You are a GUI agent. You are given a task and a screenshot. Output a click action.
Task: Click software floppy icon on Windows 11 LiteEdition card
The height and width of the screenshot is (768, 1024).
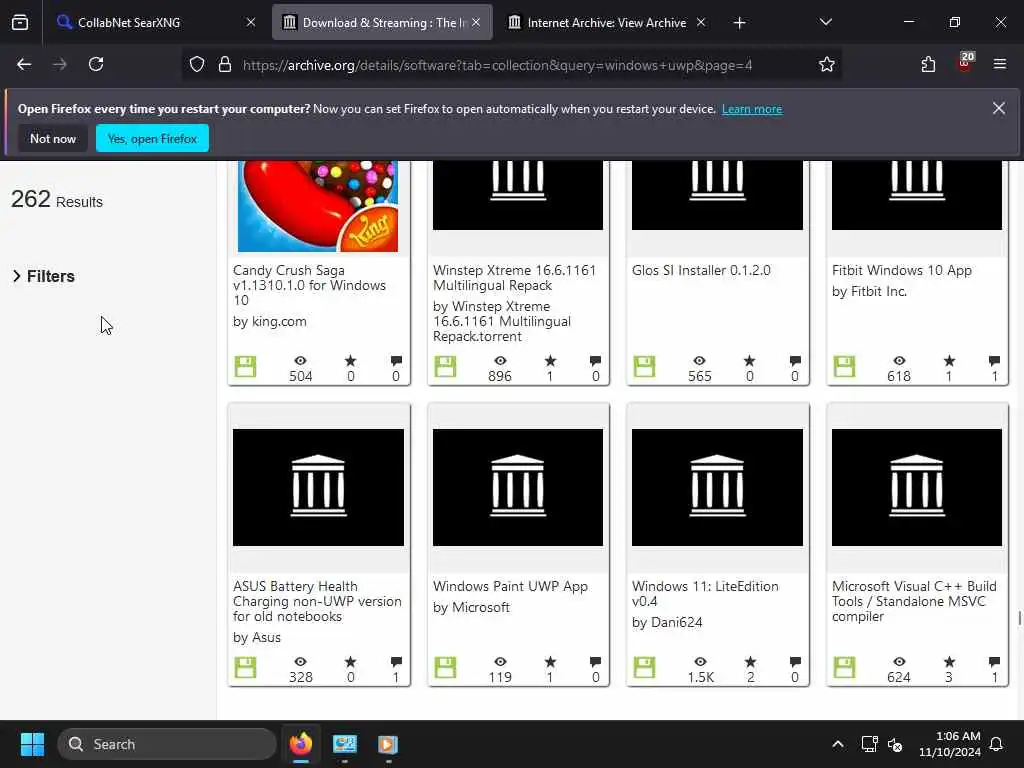click(x=644, y=667)
